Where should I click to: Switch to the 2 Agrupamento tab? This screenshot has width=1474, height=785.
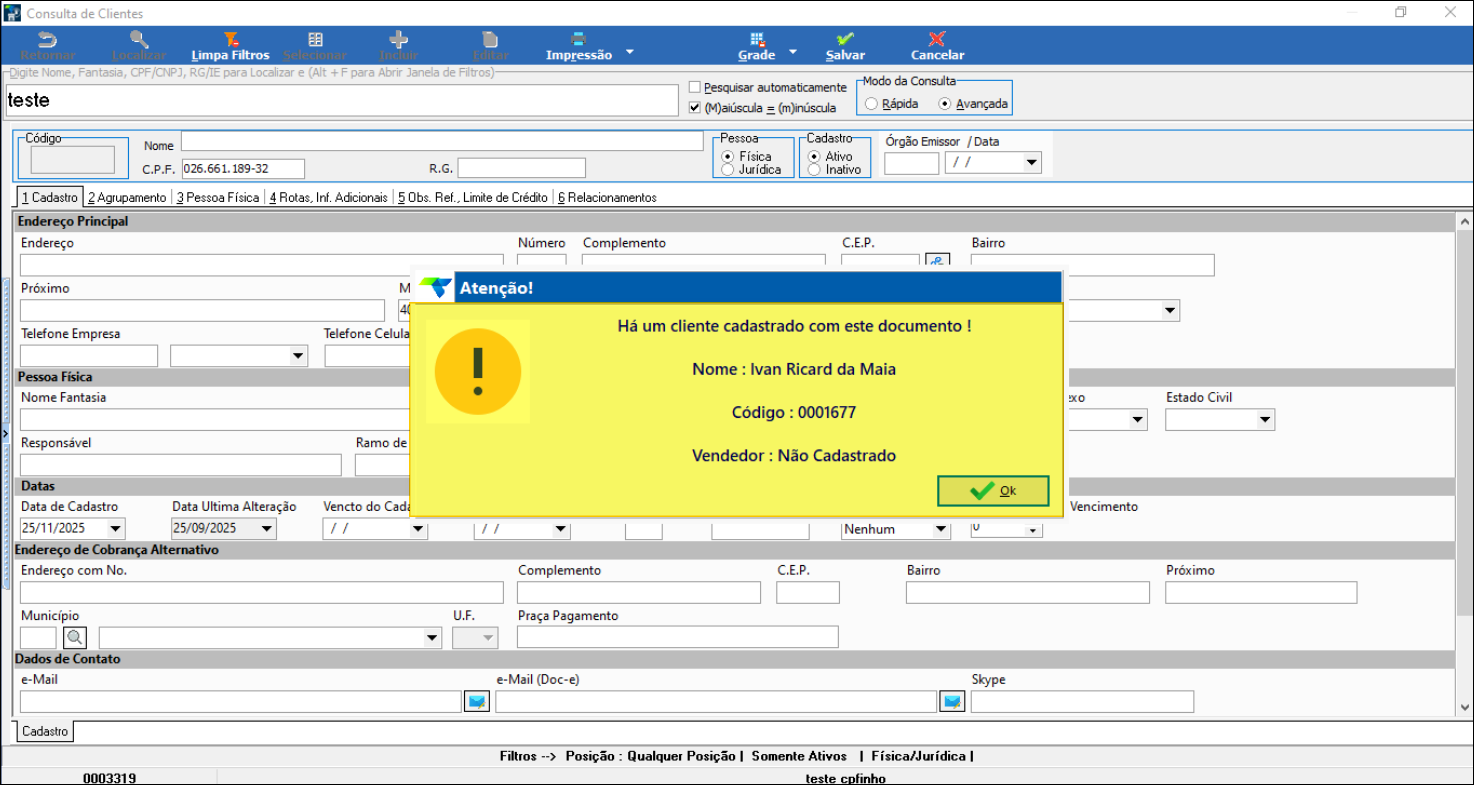(127, 198)
